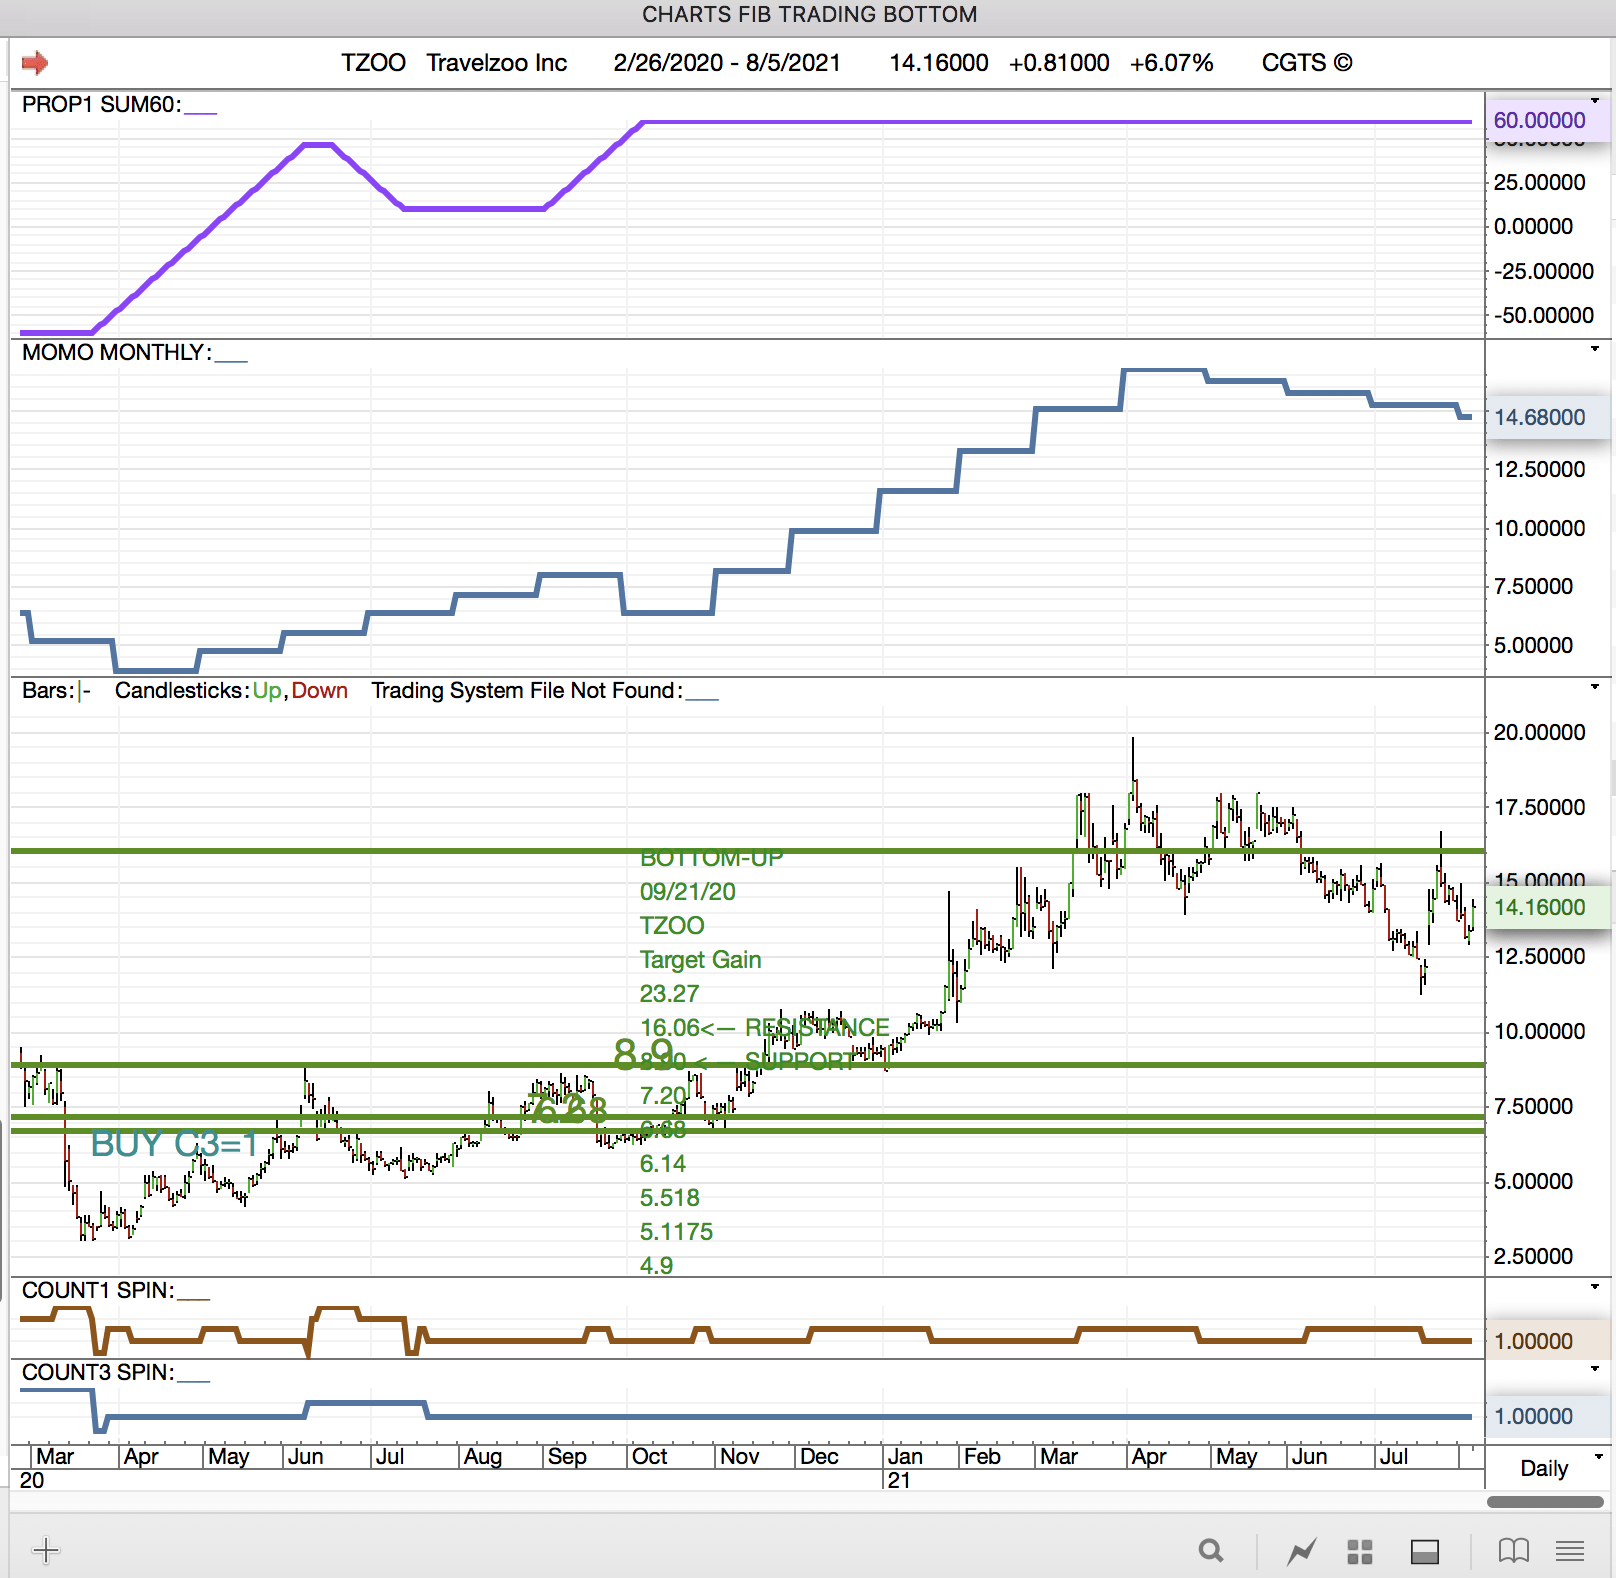Click the lightning-bolt chart line icon
The image size is (1616, 1578).
point(1301,1551)
